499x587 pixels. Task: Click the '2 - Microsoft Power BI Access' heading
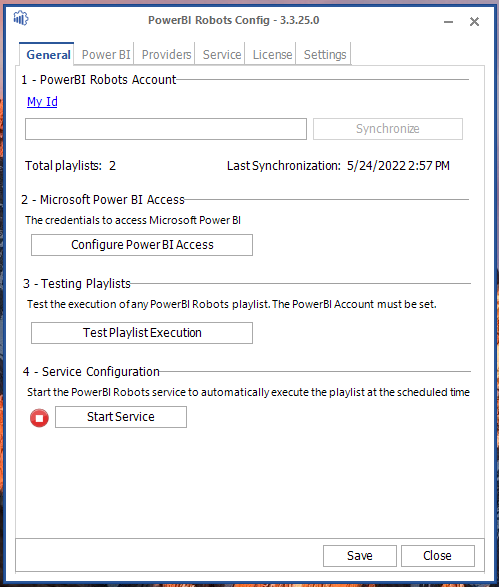pyautogui.click(x=103, y=200)
